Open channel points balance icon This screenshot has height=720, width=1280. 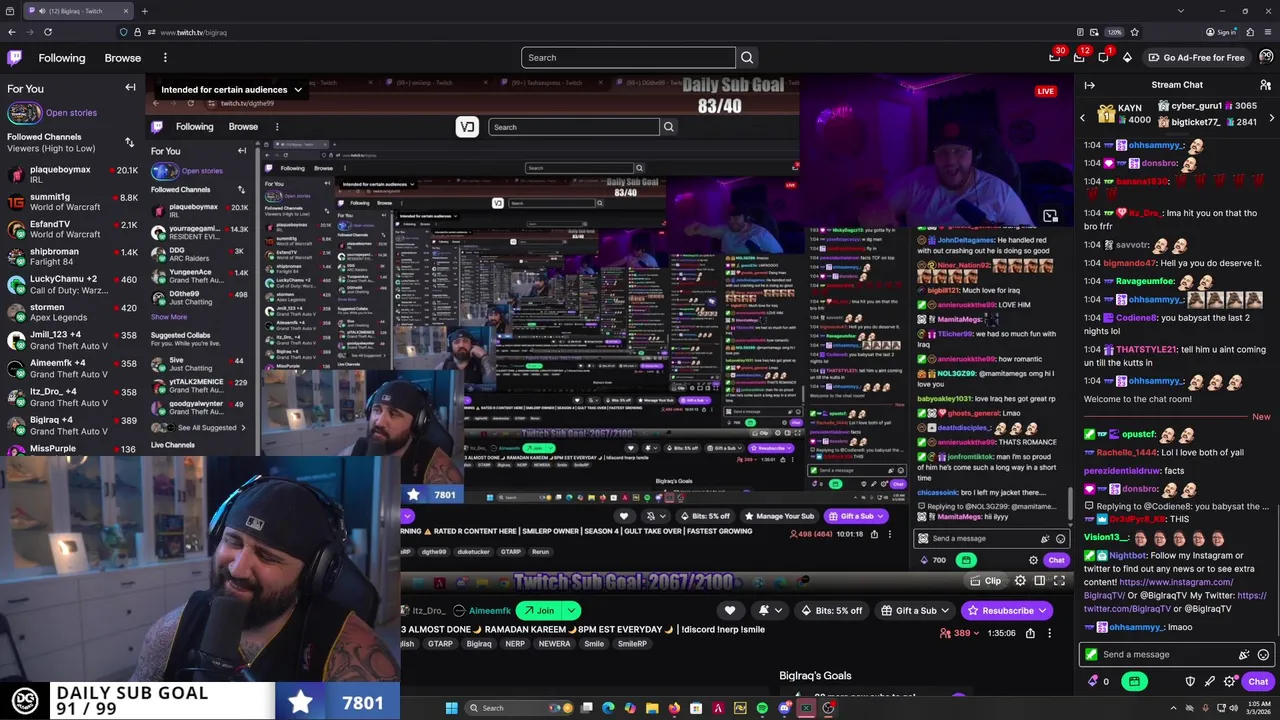click(1092, 682)
